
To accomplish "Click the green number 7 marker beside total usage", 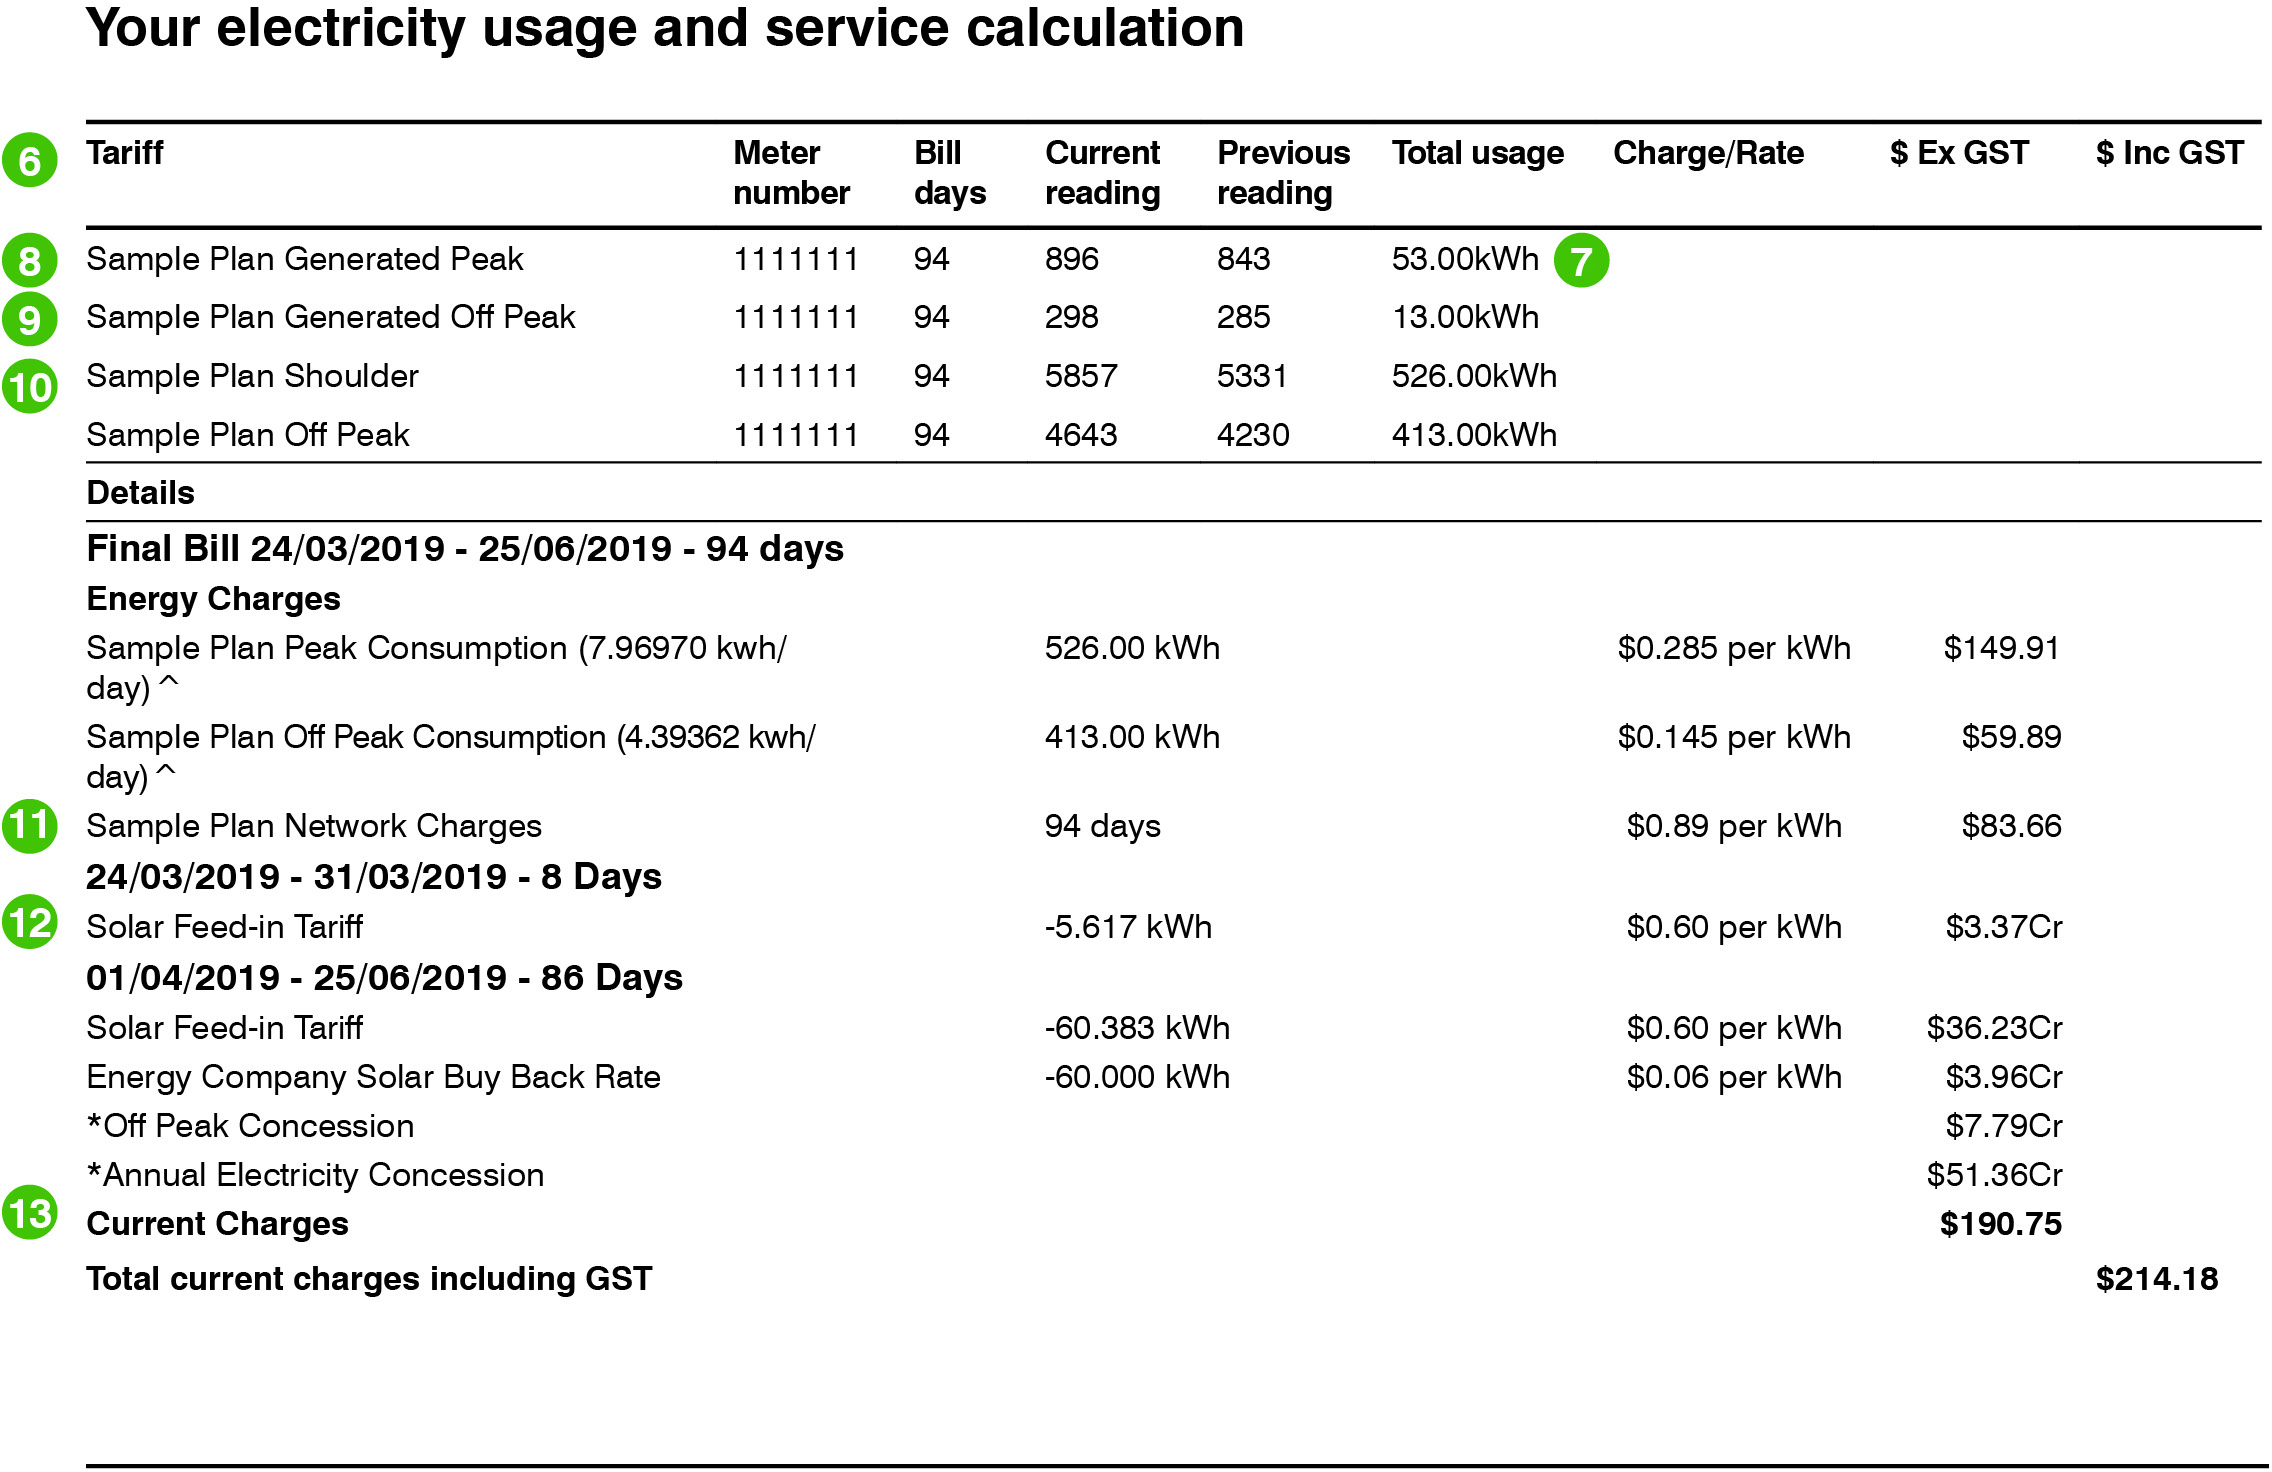I will (1581, 259).
